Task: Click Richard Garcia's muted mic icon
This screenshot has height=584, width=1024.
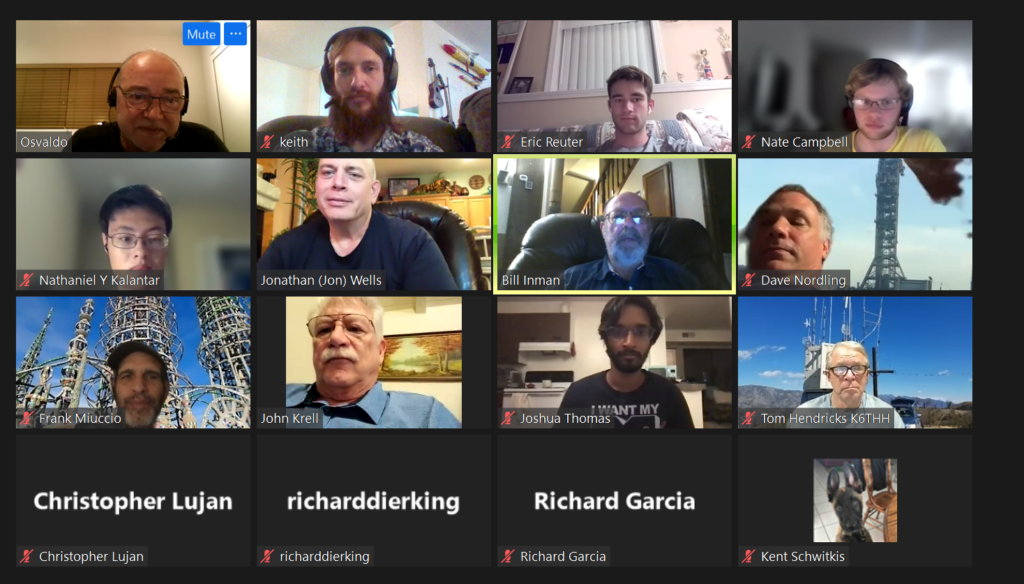Action: click(508, 557)
